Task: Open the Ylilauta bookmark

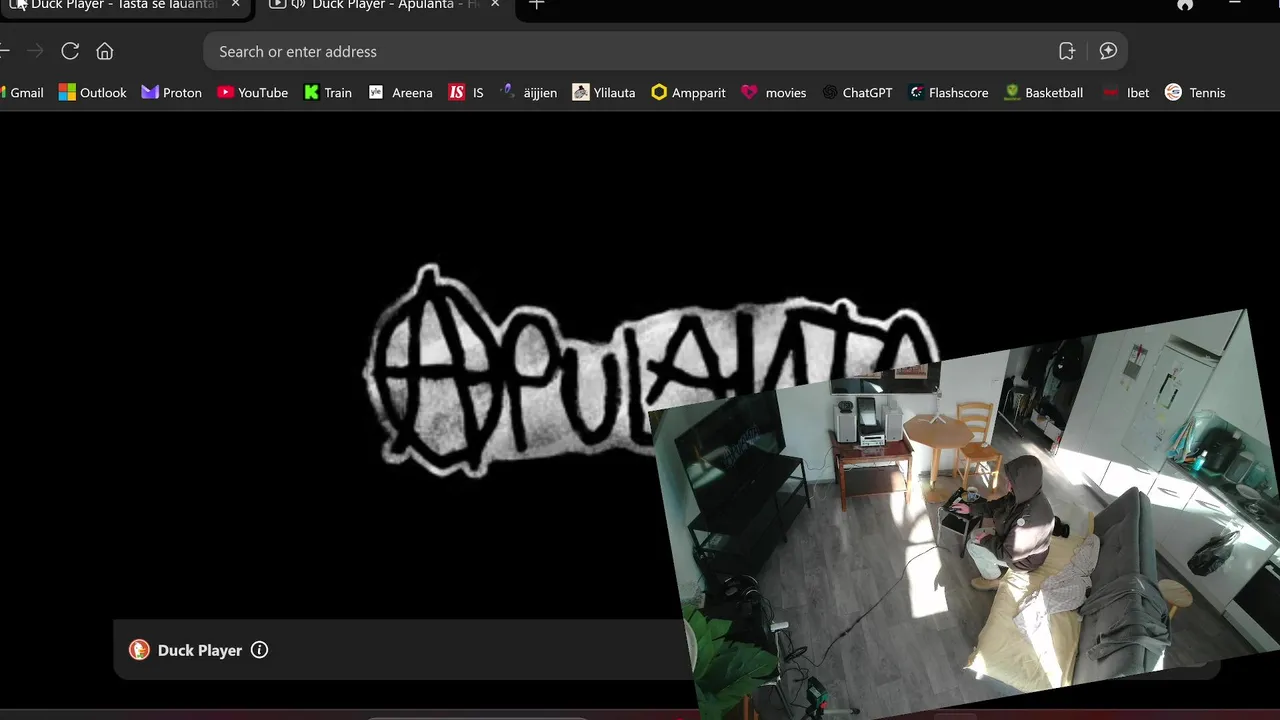Action: [x=604, y=92]
